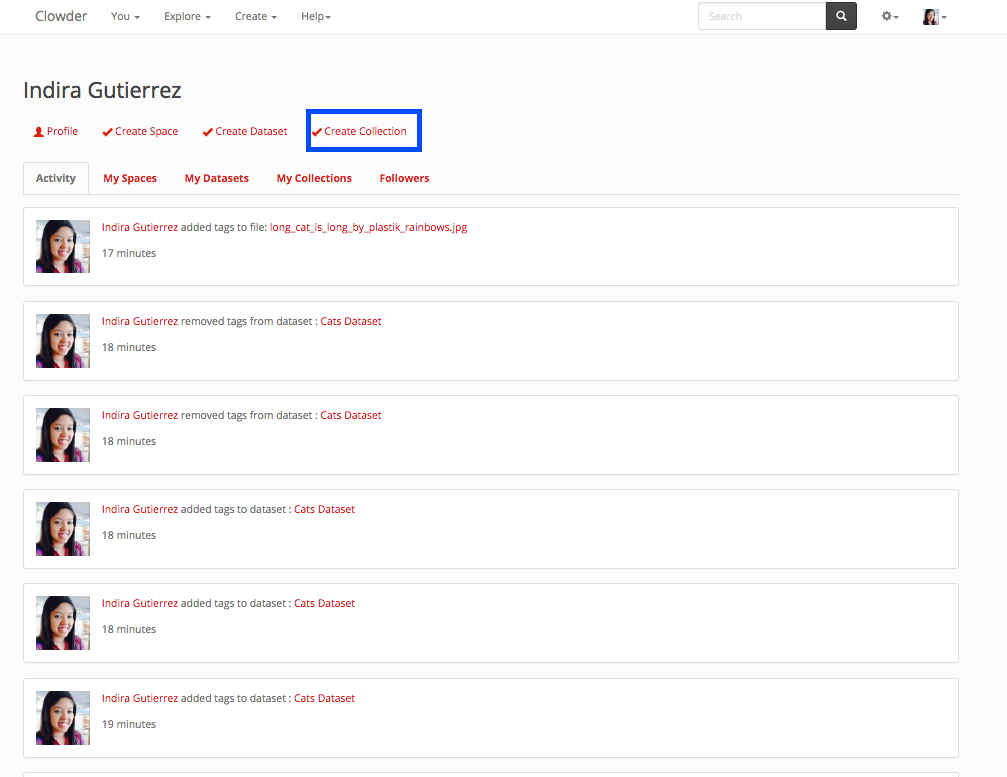Click the Create Dataset checkmark link
This screenshot has width=1007, height=777.
pyautogui.click(x=245, y=132)
